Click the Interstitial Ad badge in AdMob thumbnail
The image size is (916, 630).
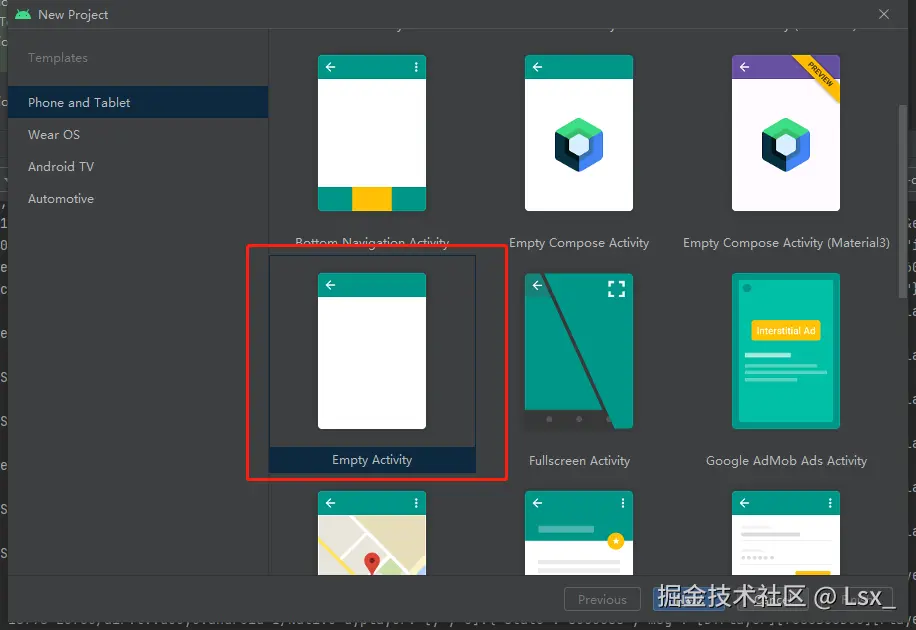(786, 331)
